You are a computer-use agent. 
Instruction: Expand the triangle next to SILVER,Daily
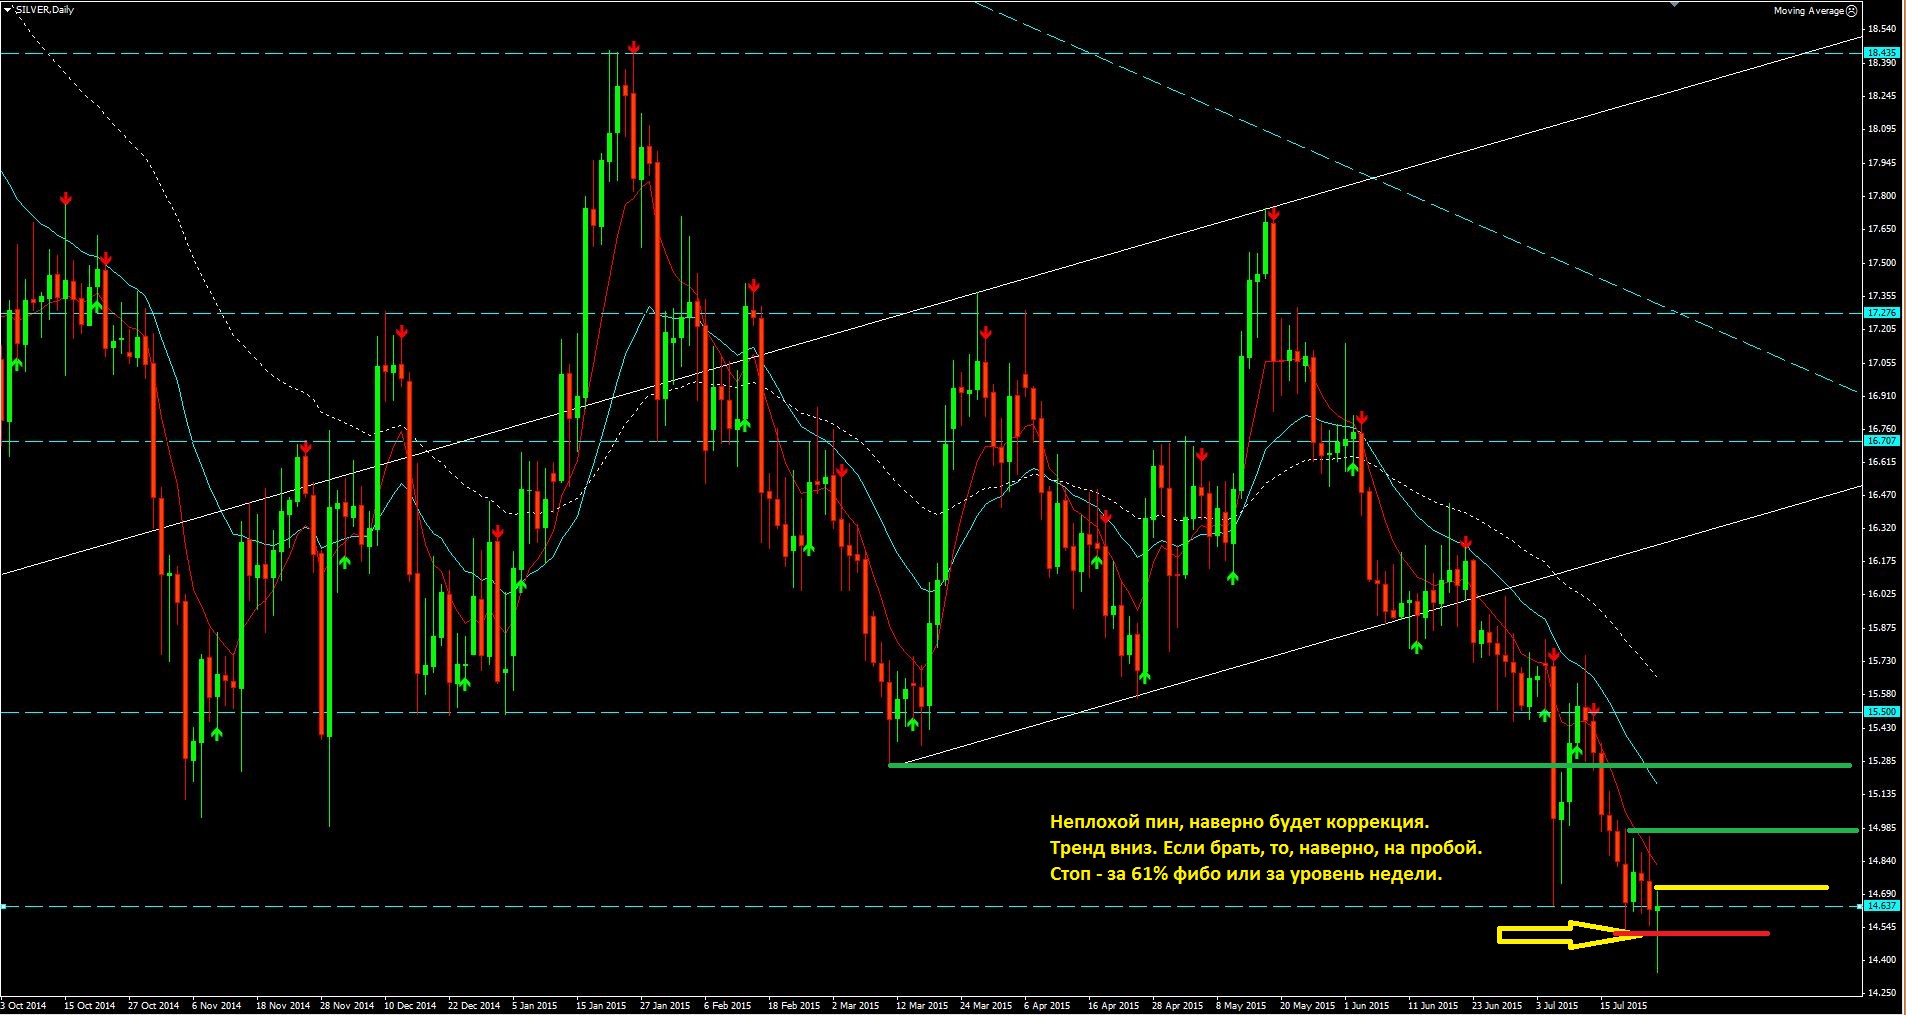pos(10,10)
